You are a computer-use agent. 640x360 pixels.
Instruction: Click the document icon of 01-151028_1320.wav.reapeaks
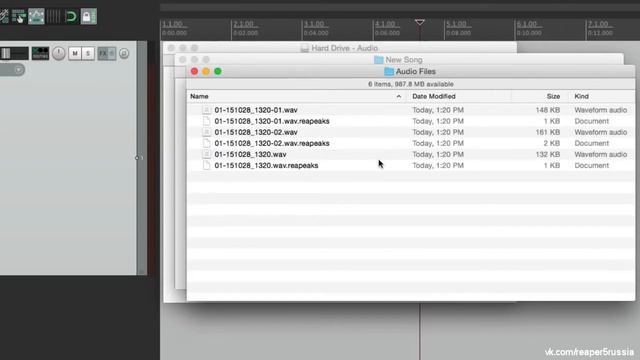point(207,165)
